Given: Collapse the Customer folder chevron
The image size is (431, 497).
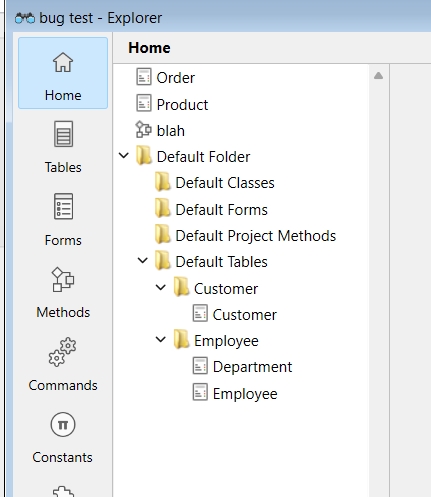Looking at the screenshot, I should (x=161, y=287).
